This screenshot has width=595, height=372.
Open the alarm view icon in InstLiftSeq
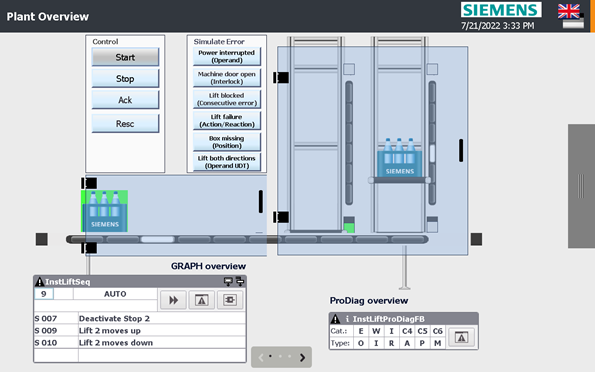tap(201, 300)
